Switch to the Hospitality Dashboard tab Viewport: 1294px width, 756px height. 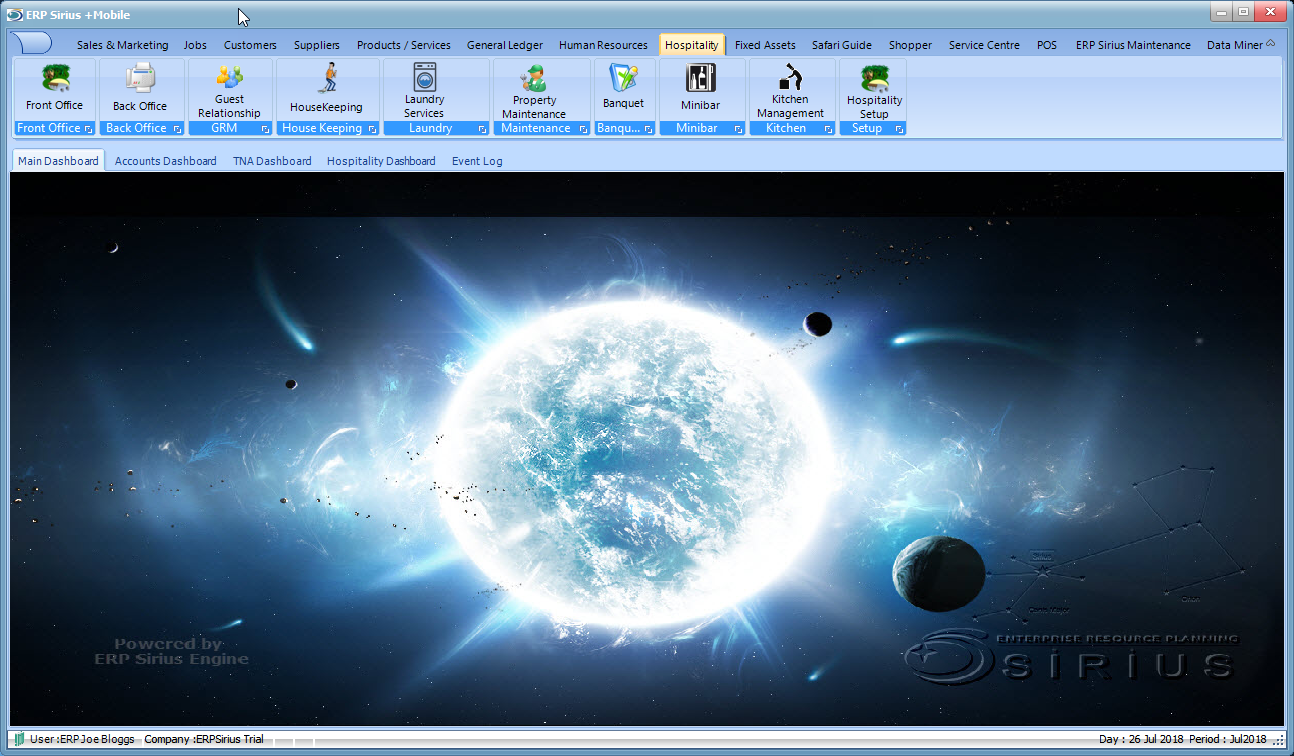(x=381, y=161)
